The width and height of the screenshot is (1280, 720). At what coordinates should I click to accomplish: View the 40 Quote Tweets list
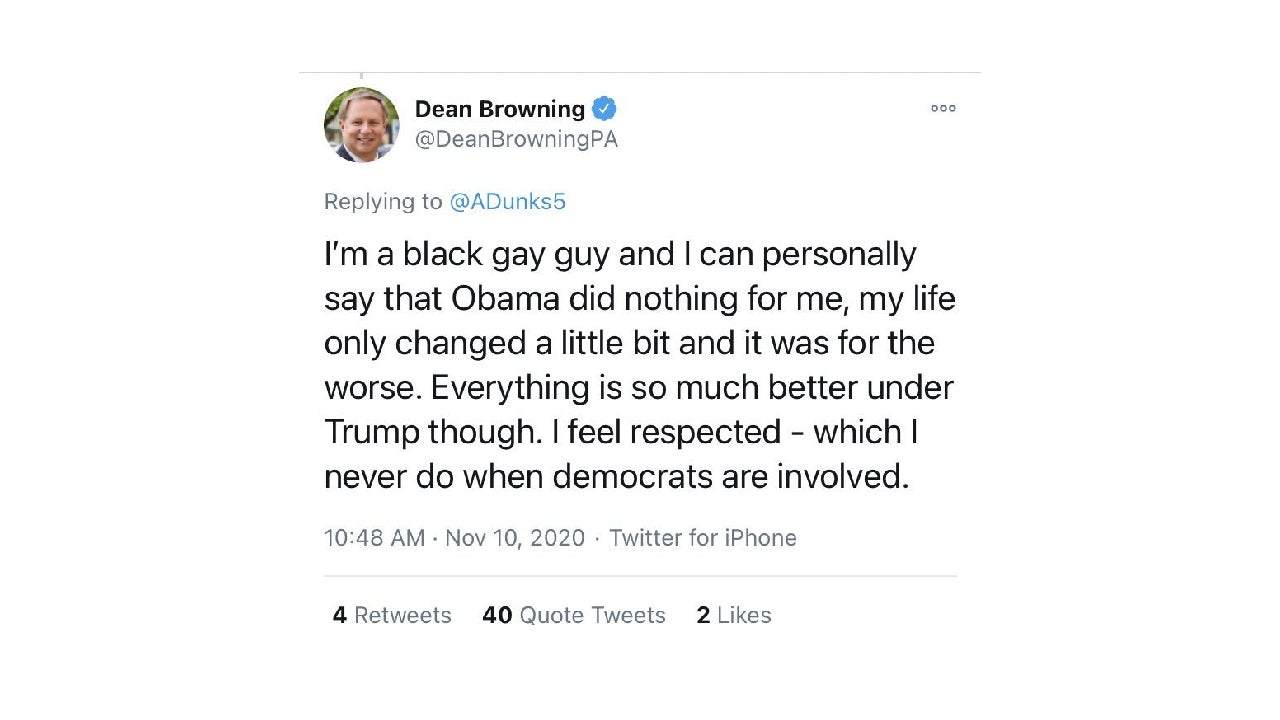[574, 615]
